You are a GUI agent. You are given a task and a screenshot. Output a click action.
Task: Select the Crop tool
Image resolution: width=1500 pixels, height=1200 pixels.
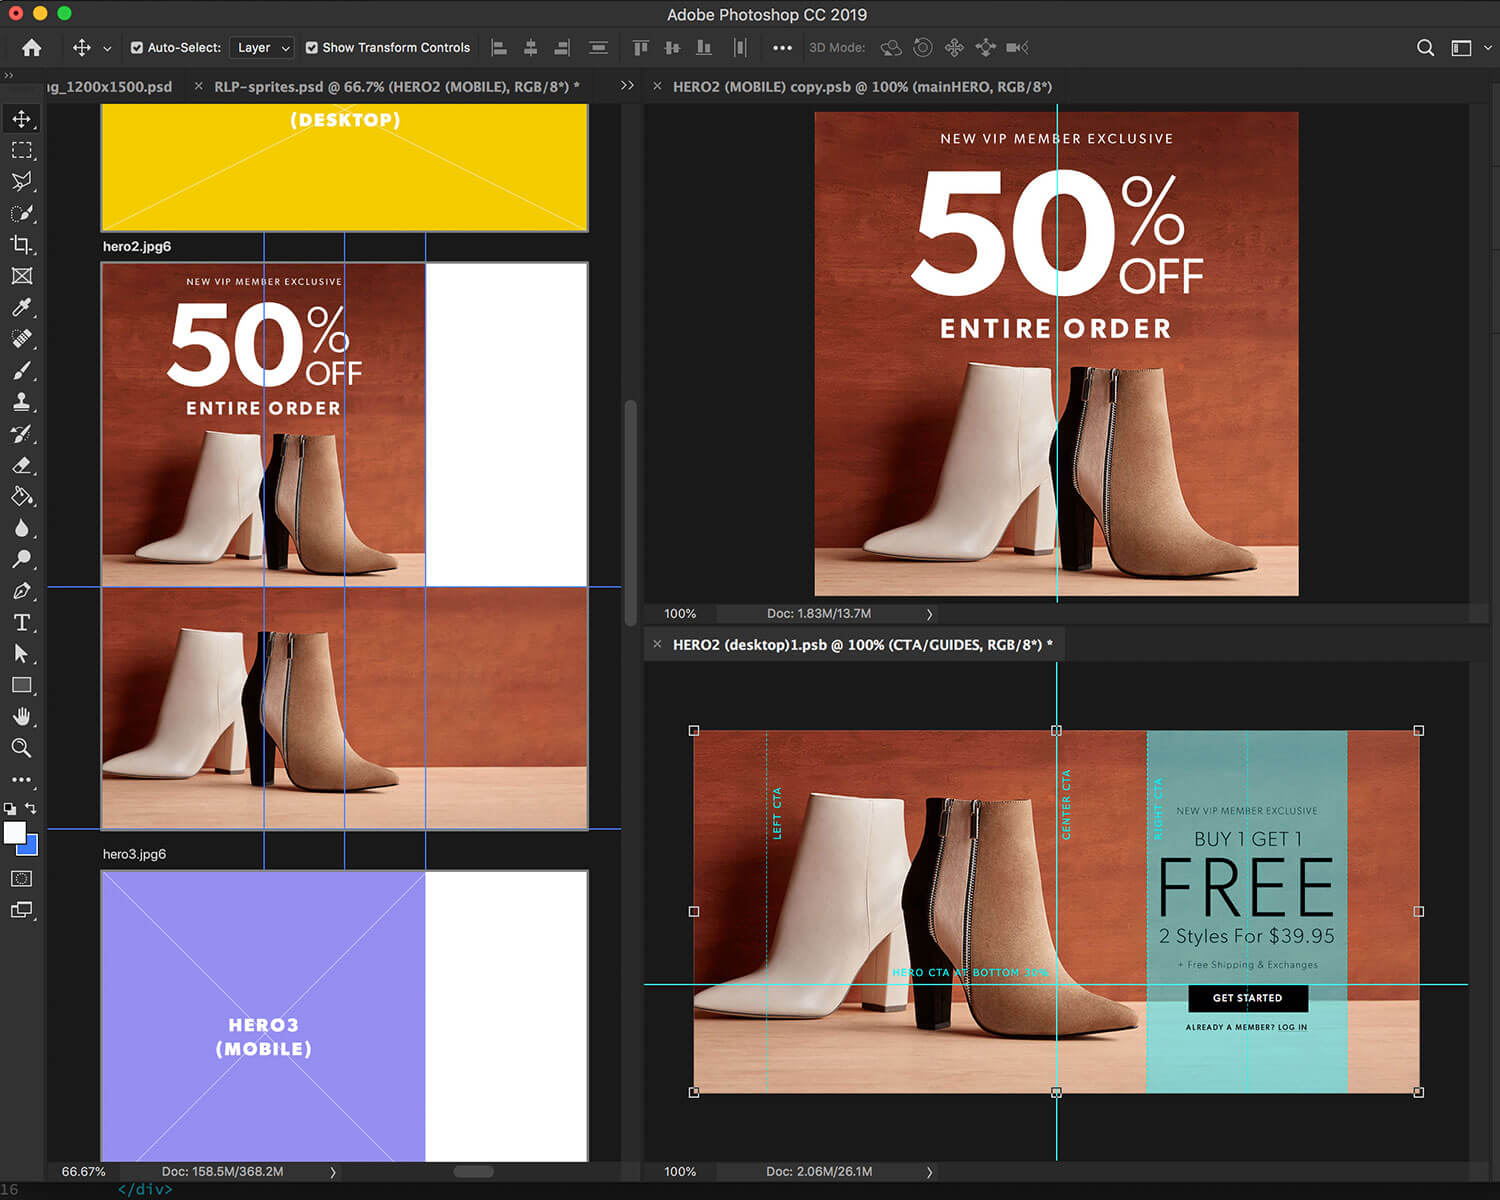(21, 245)
